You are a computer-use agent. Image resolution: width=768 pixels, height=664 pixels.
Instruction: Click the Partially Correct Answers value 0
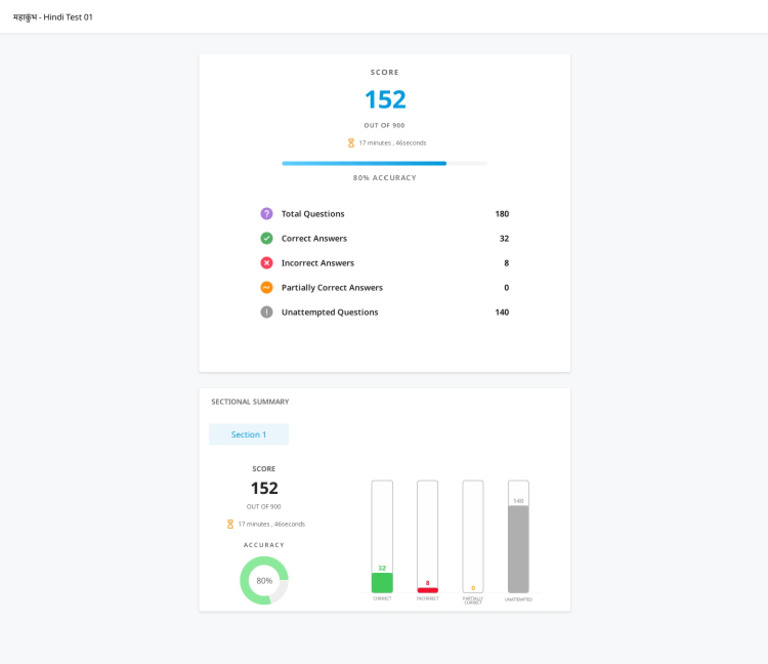pyautogui.click(x=506, y=287)
